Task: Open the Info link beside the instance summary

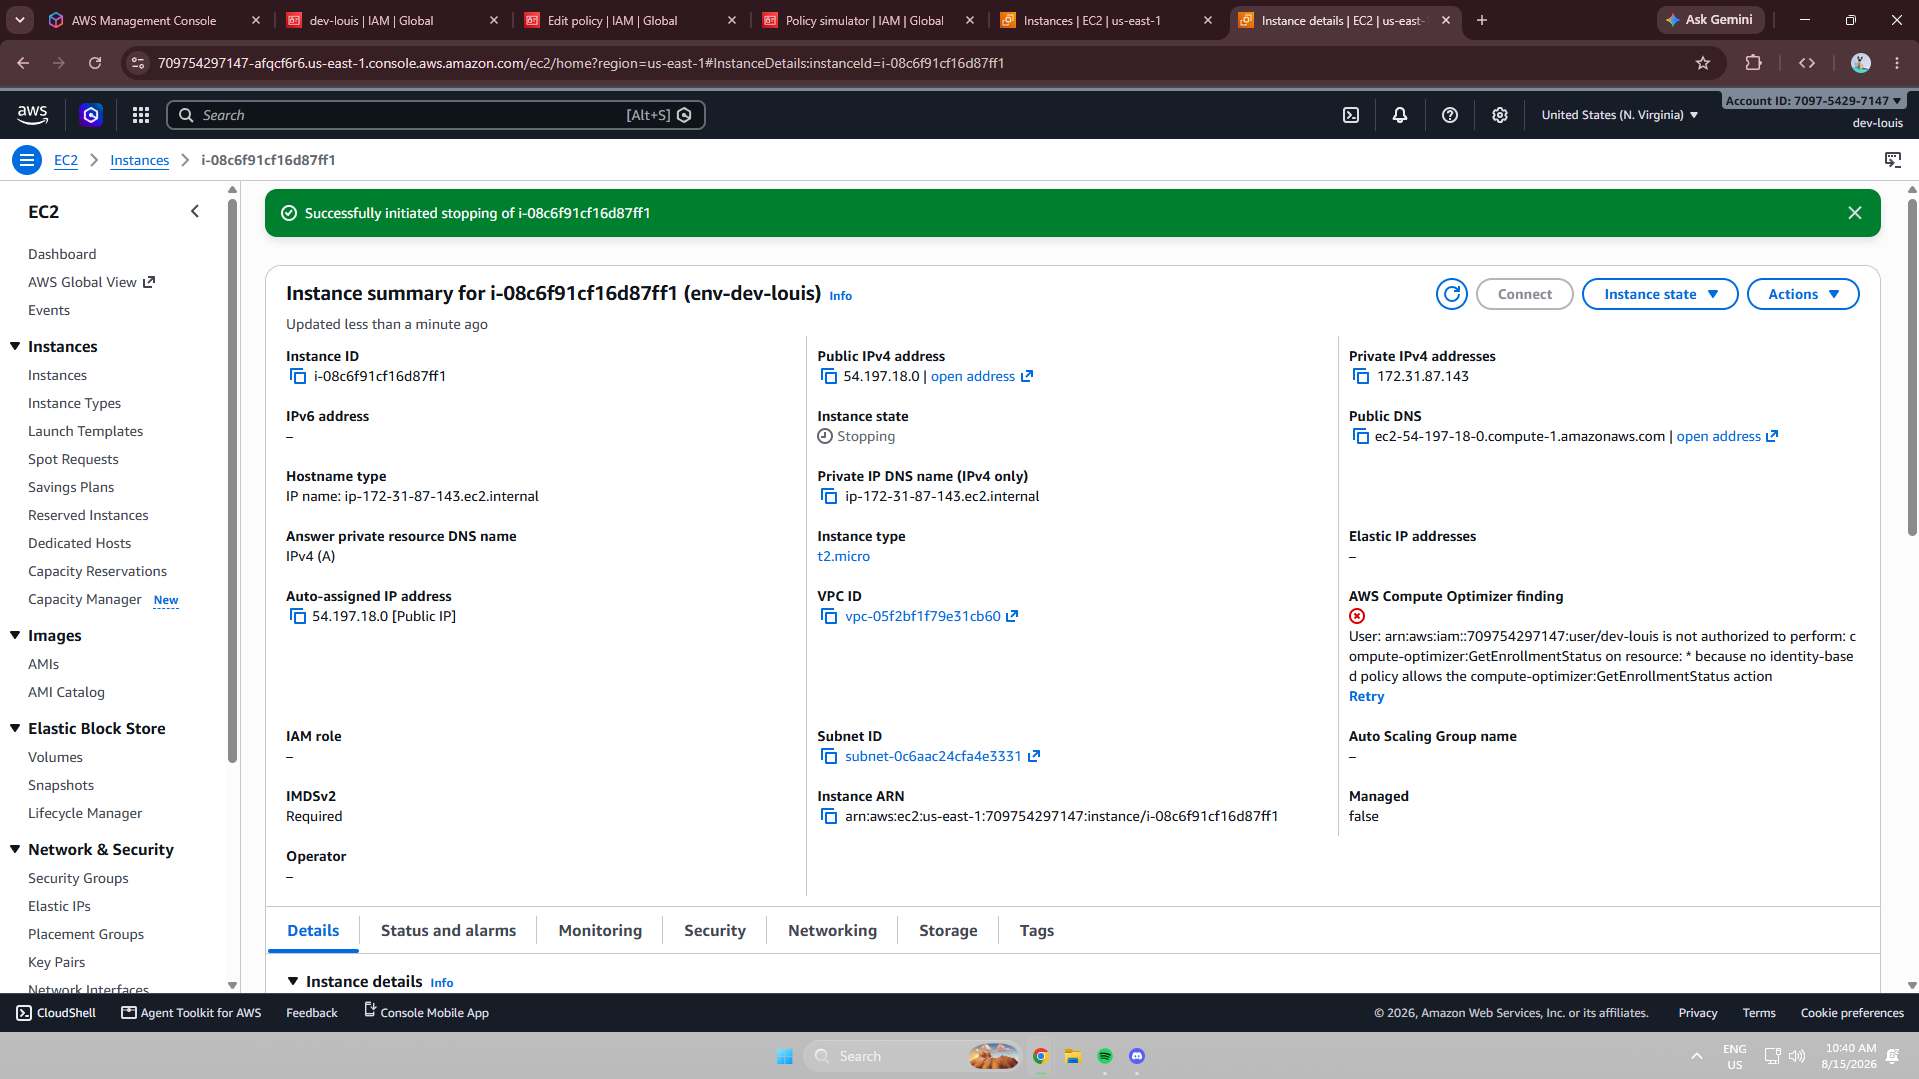Action: tap(840, 296)
